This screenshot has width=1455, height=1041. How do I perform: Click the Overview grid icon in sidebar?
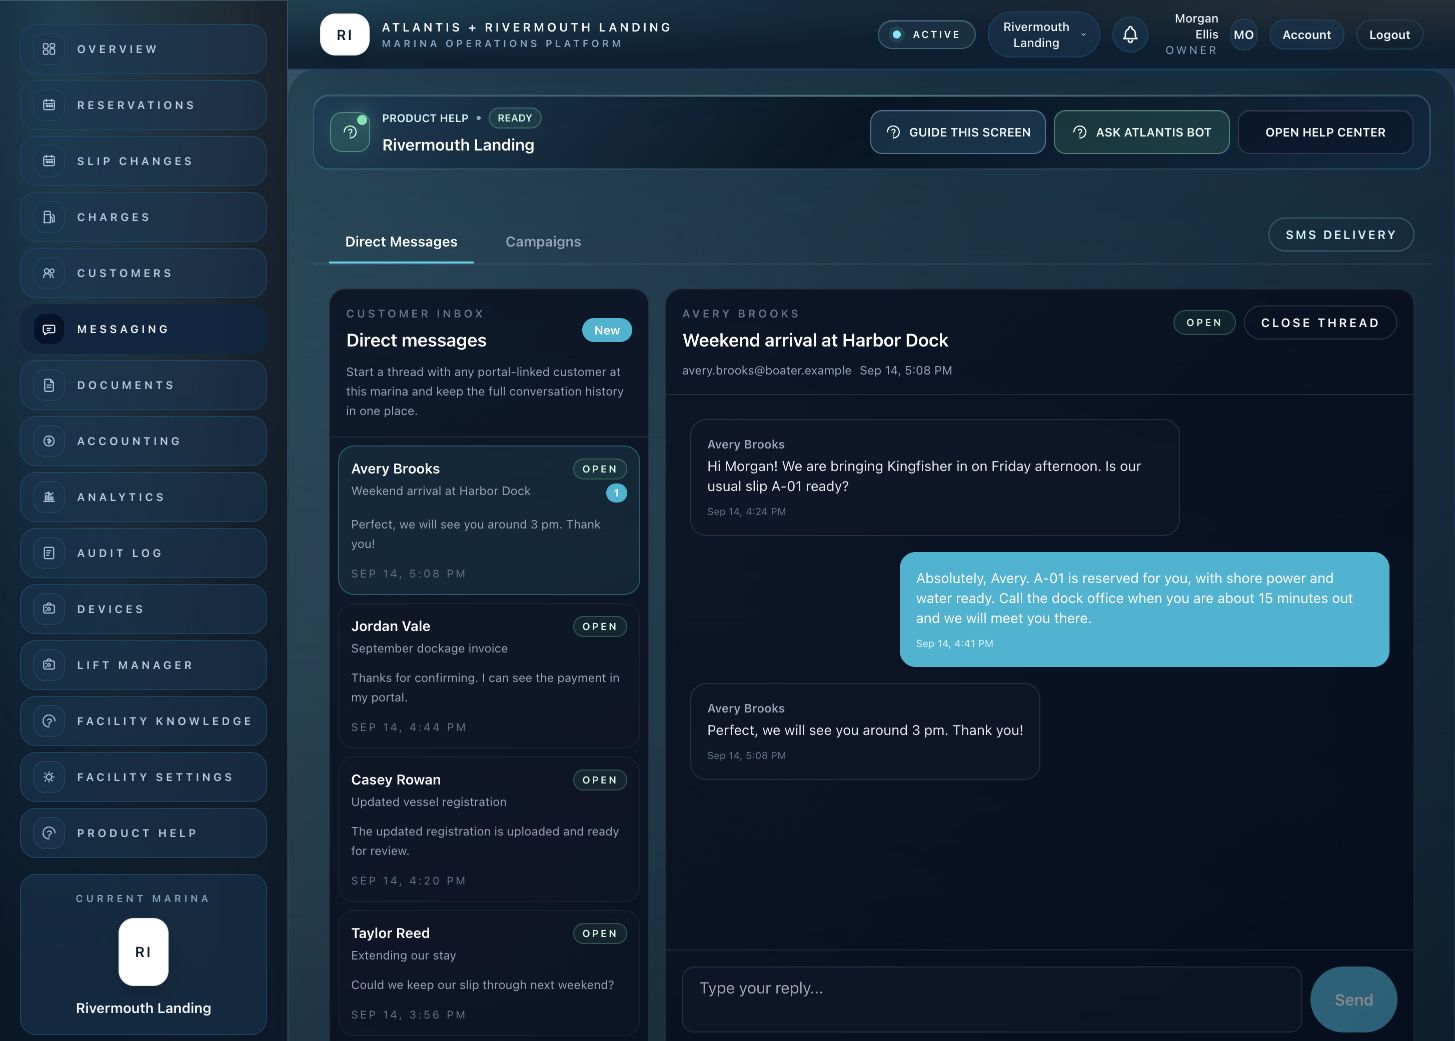click(49, 49)
